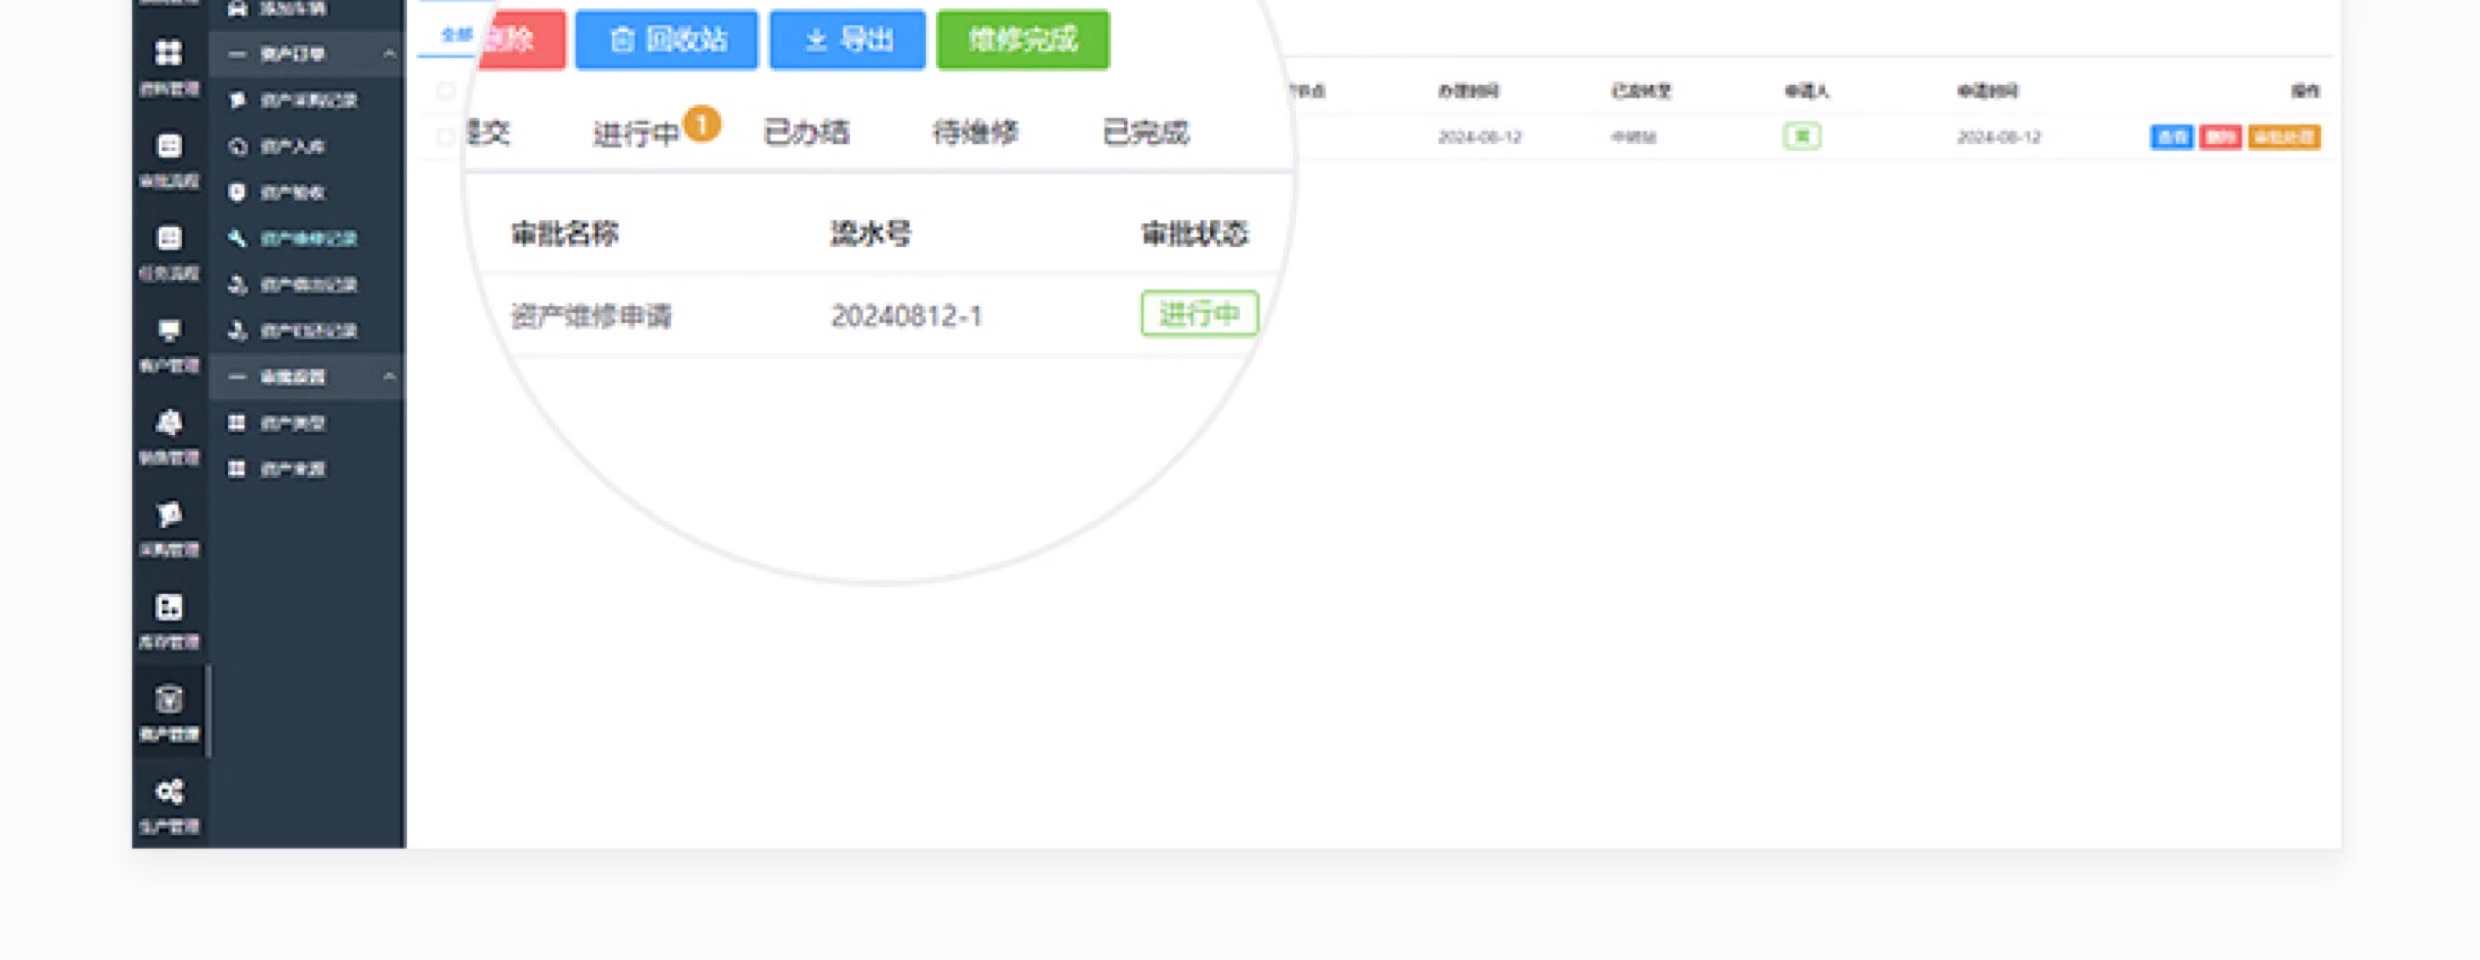Open 生产管理 gears icon in sidebar
This screenshot has width=2480, height=960.
169,804
